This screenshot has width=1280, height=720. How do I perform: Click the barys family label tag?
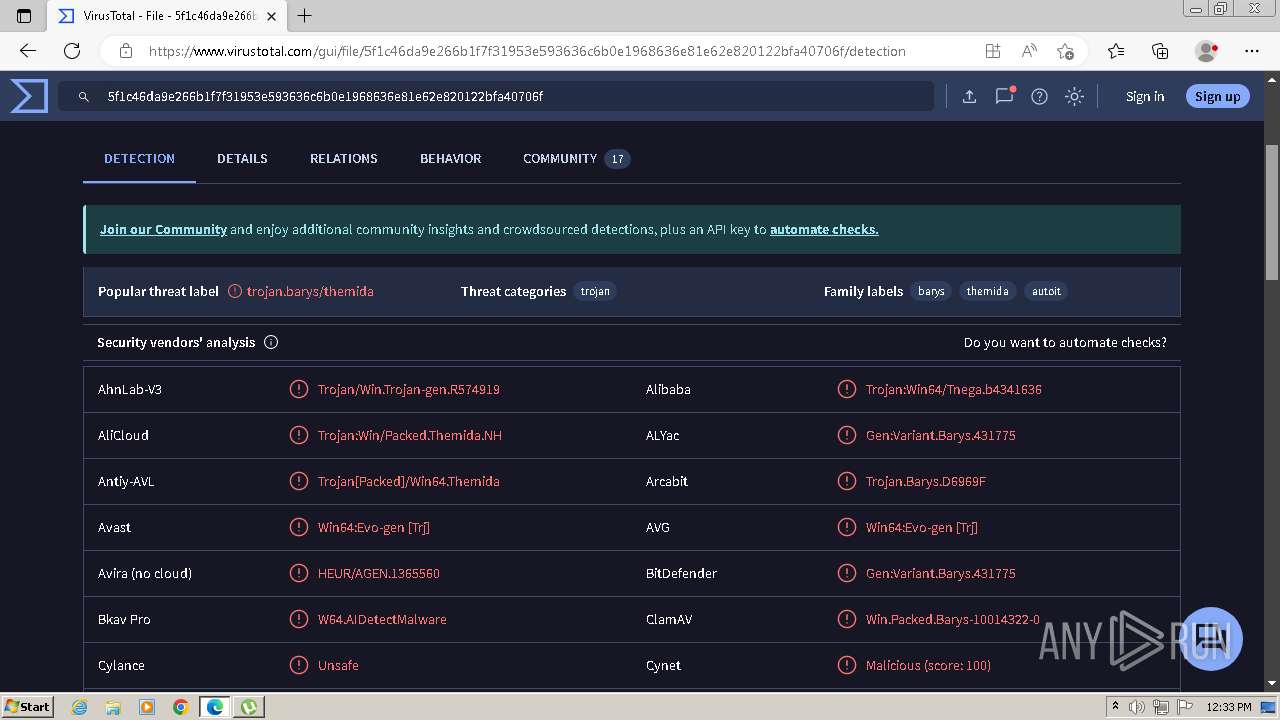(x=931, y=291)
